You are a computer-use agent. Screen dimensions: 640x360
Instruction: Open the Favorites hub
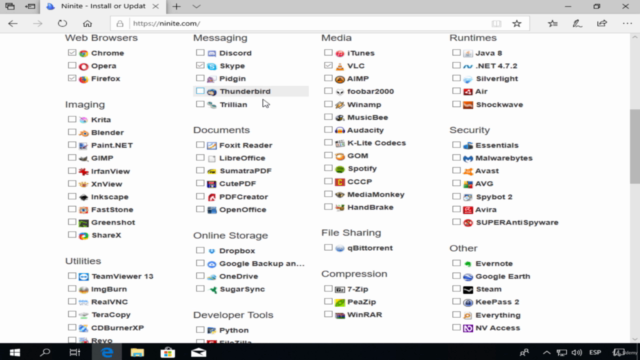point(553,24)
